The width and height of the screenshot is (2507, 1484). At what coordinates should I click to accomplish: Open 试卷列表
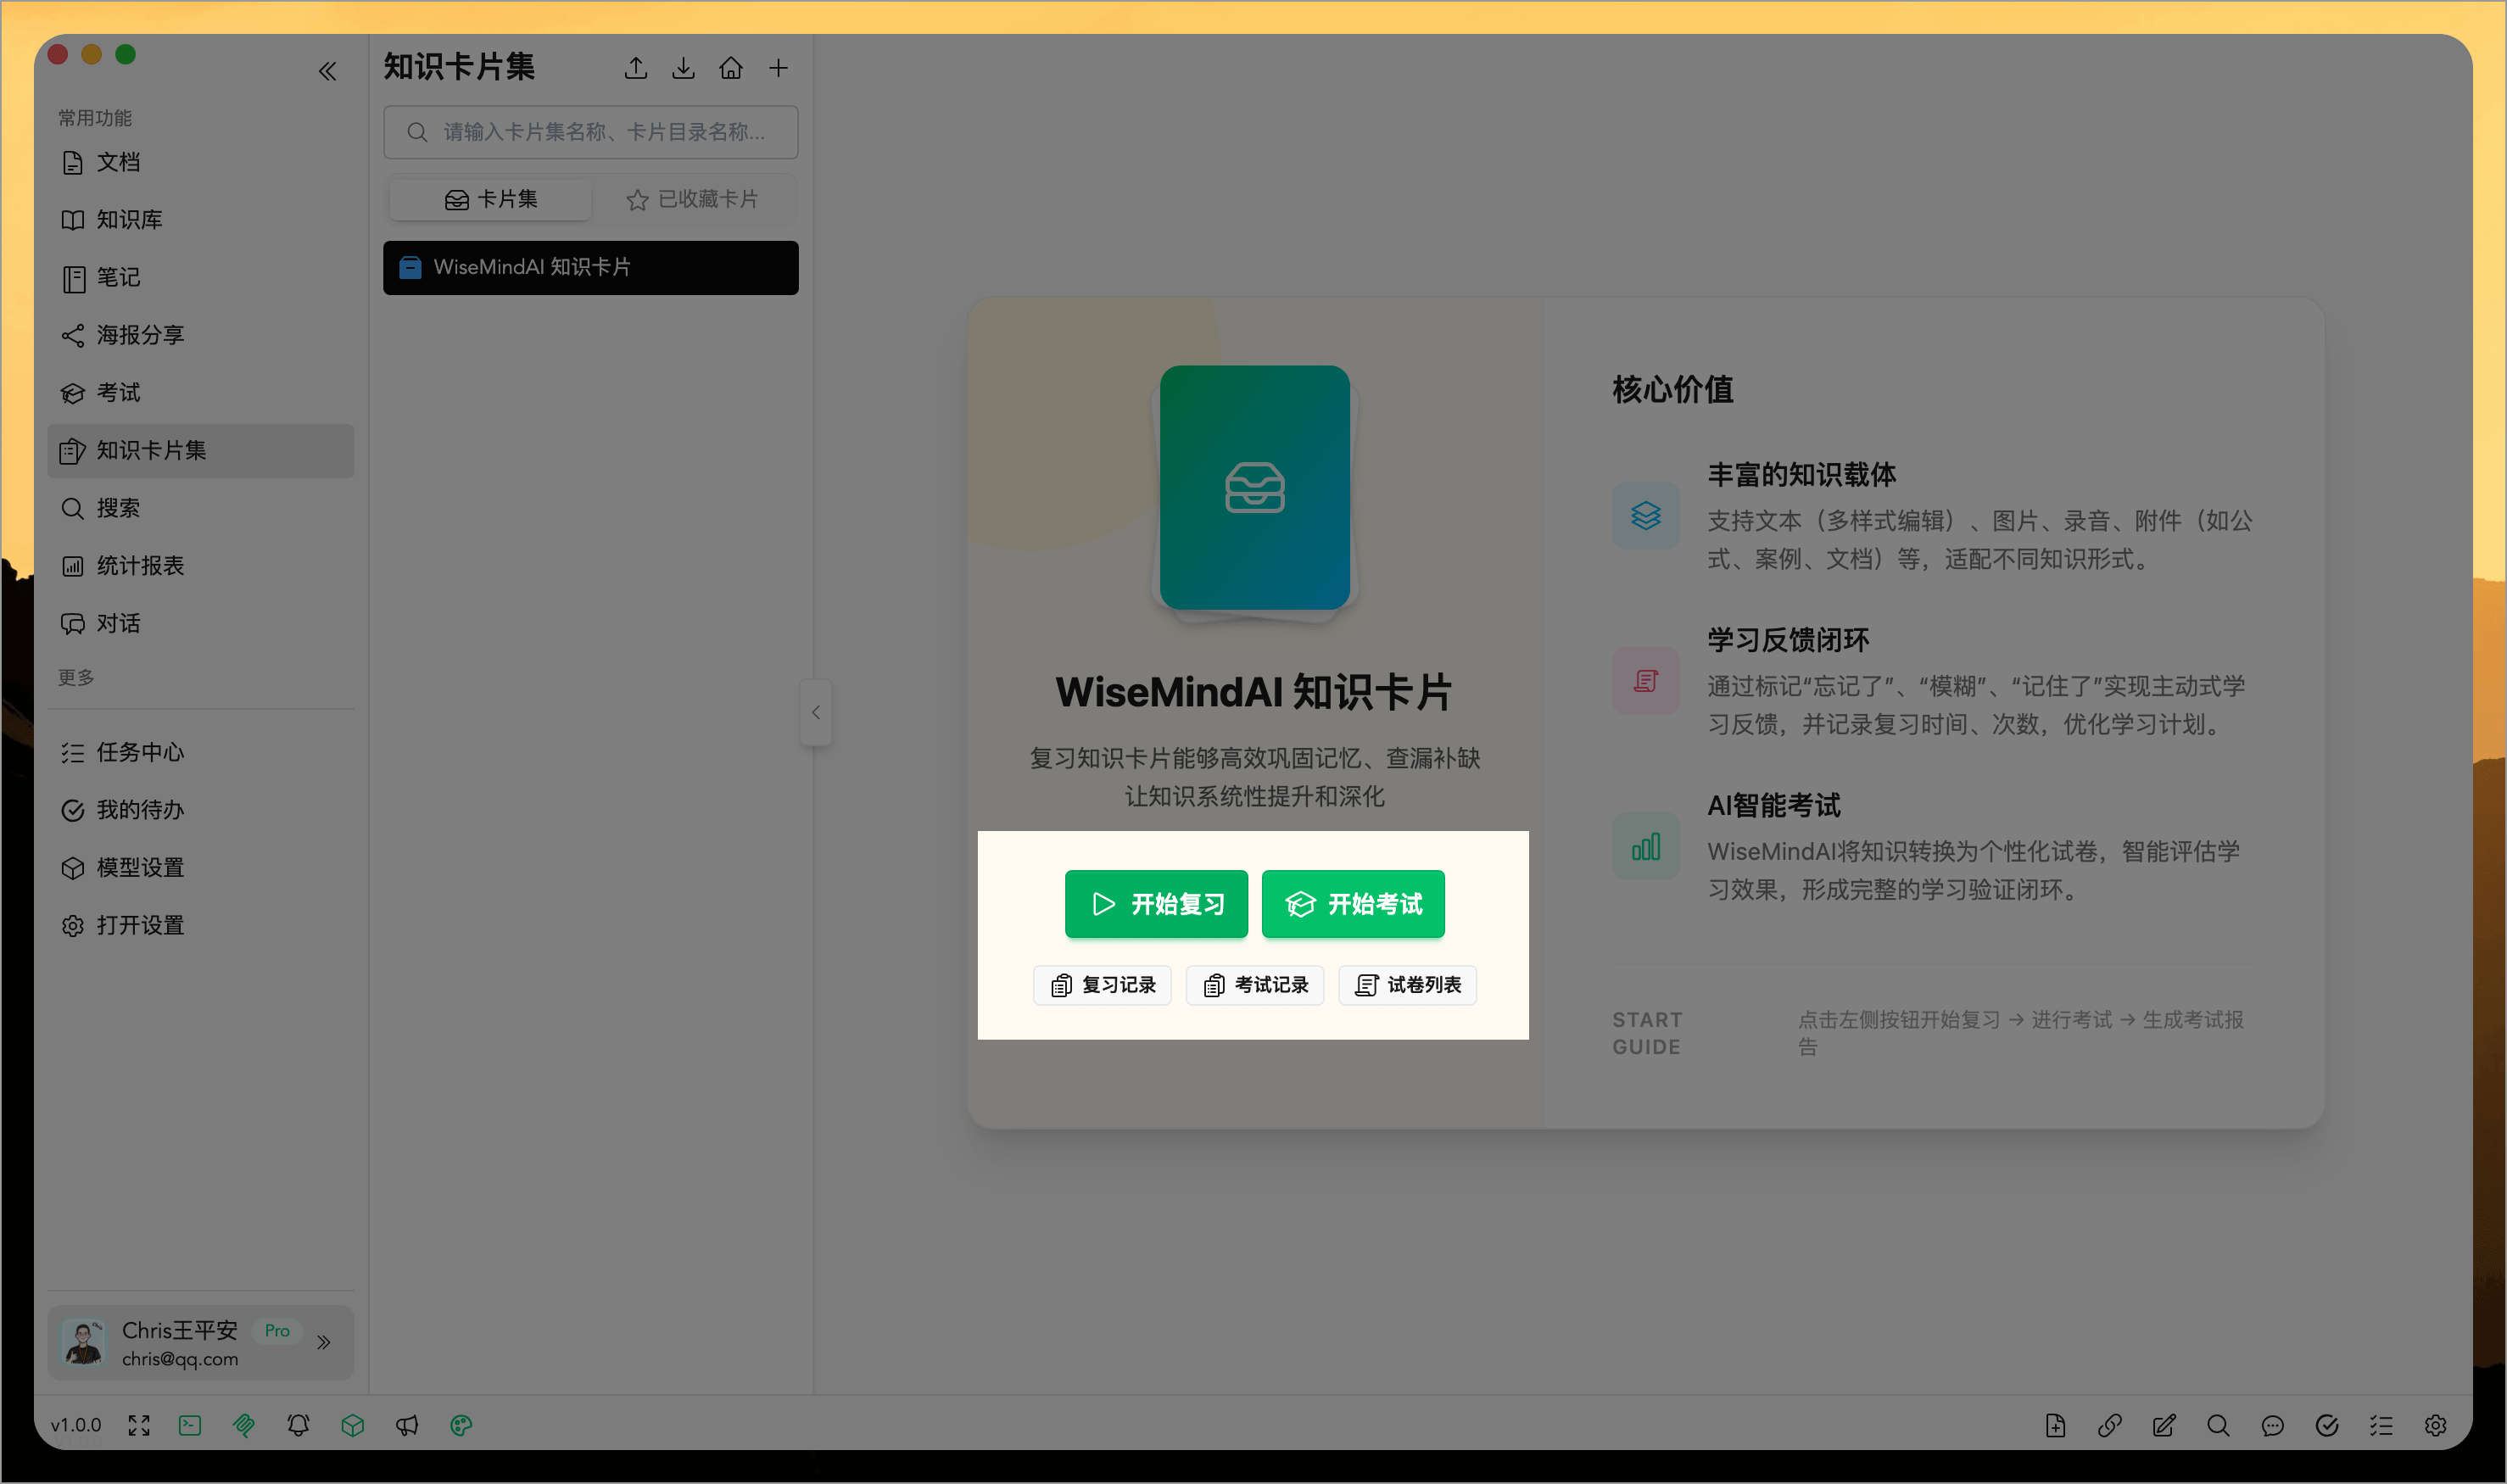(1406, 985)
